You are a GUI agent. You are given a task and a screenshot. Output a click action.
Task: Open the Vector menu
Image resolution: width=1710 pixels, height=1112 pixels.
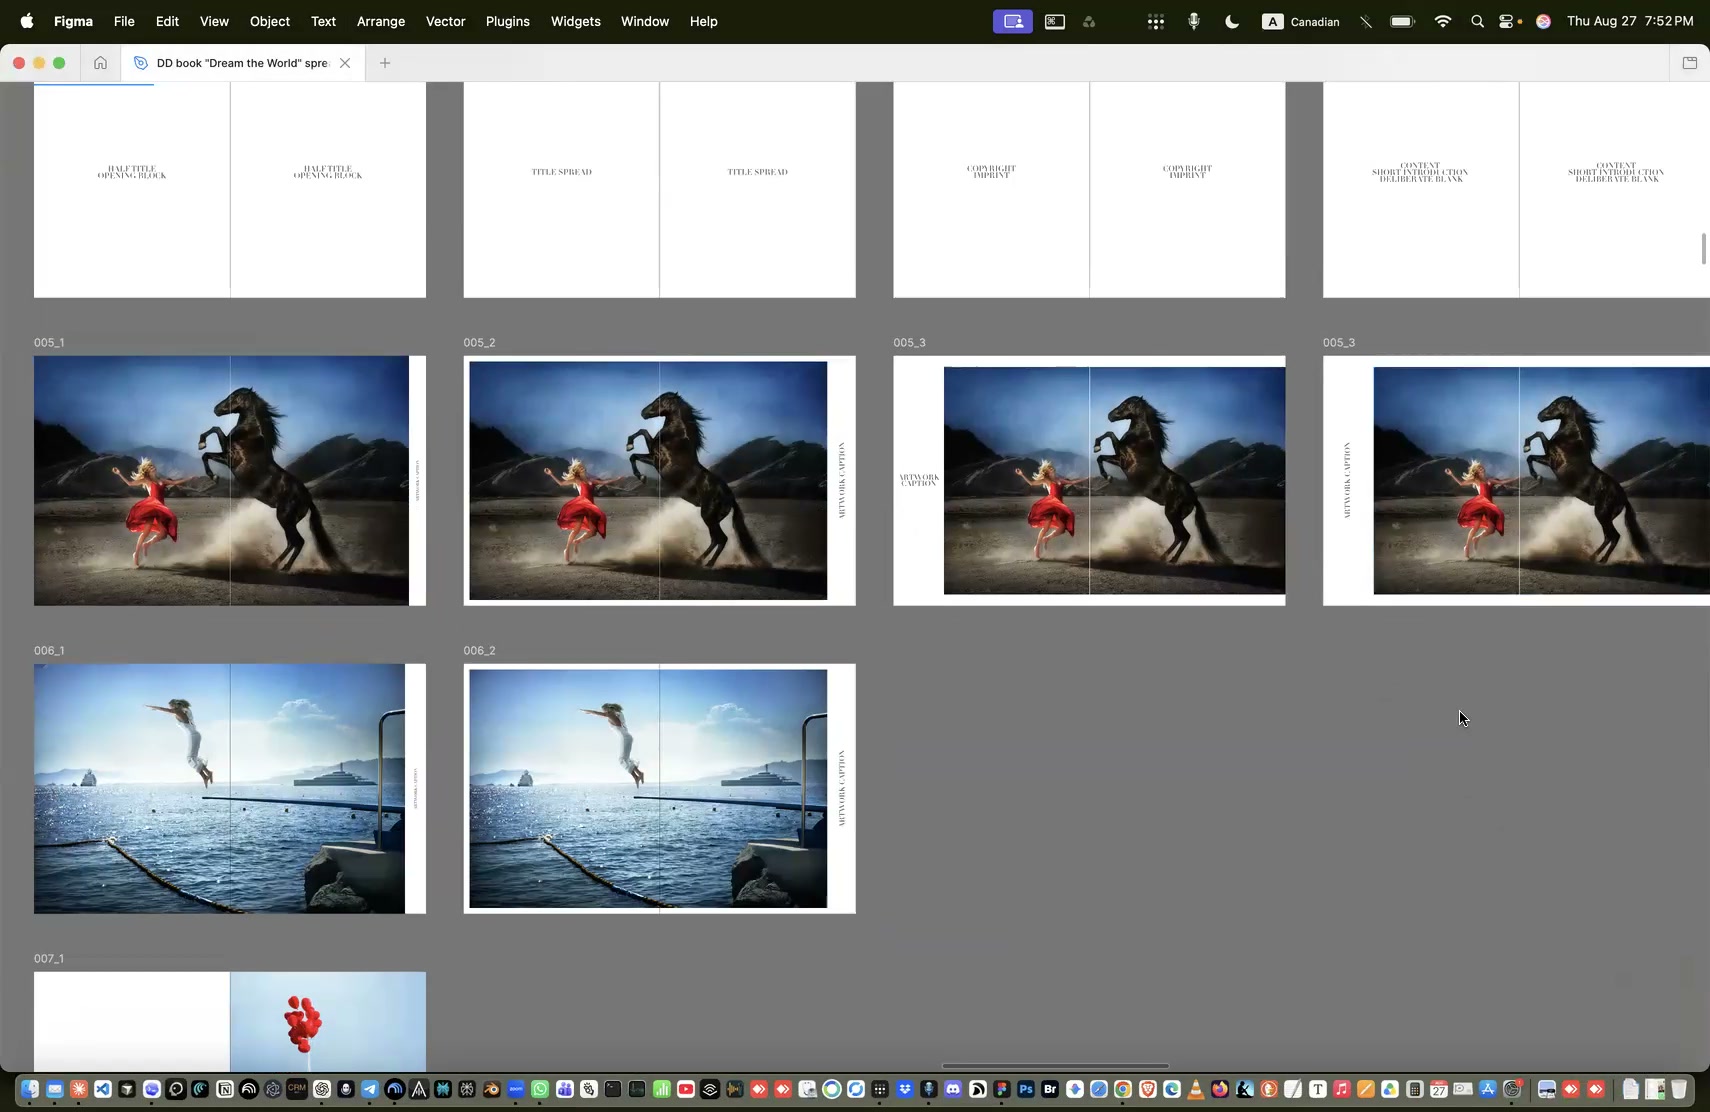tap(446, 21)
